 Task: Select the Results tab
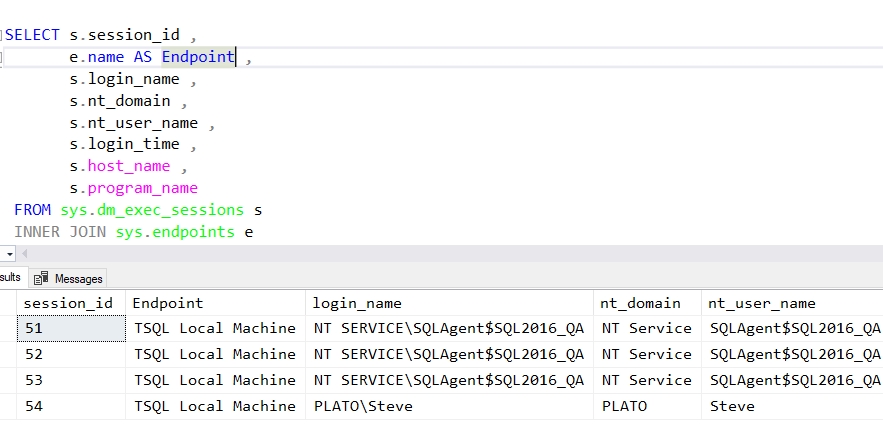10,277
